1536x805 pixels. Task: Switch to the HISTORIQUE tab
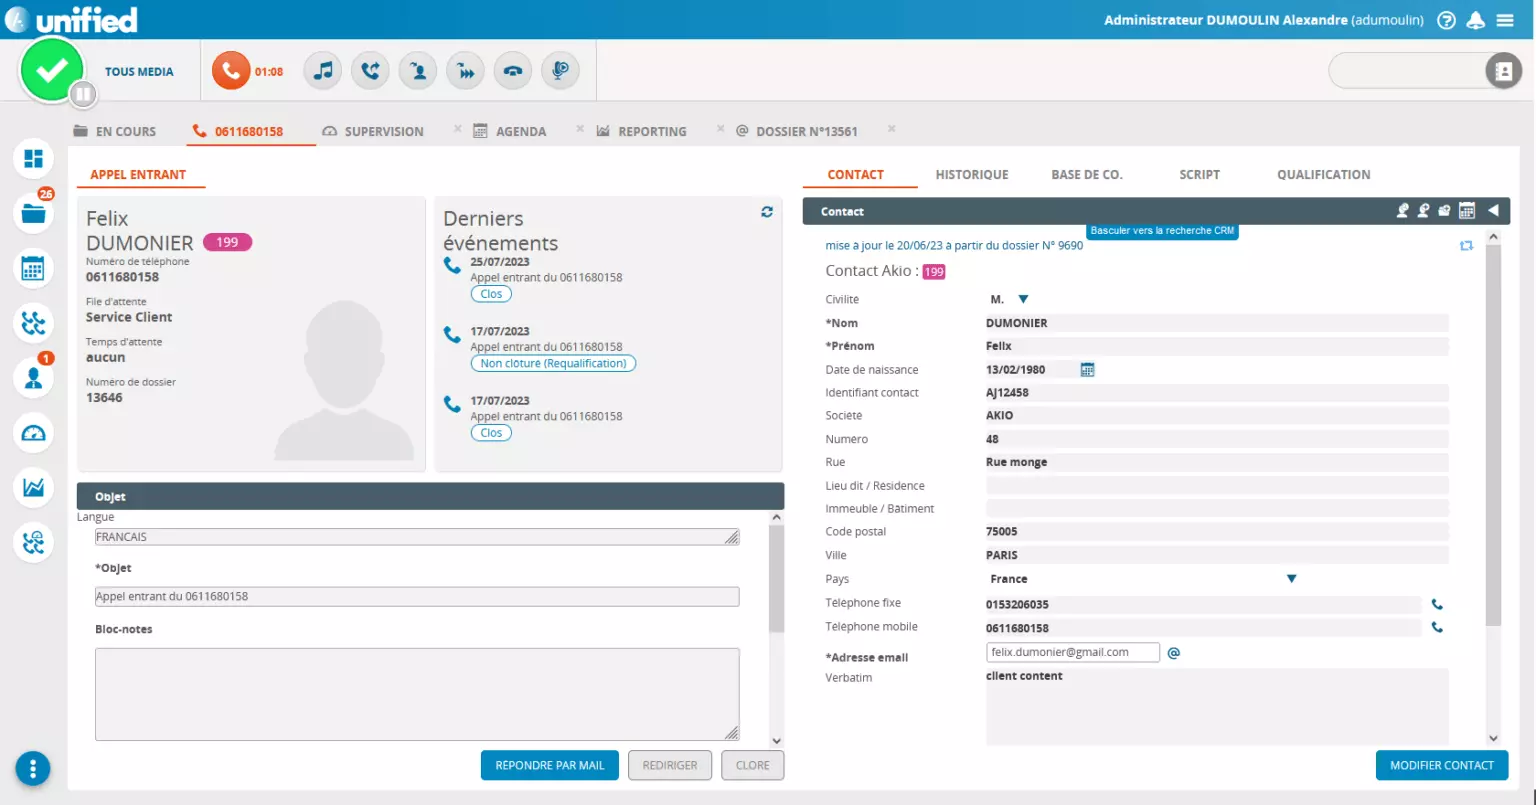pos(972,175)
